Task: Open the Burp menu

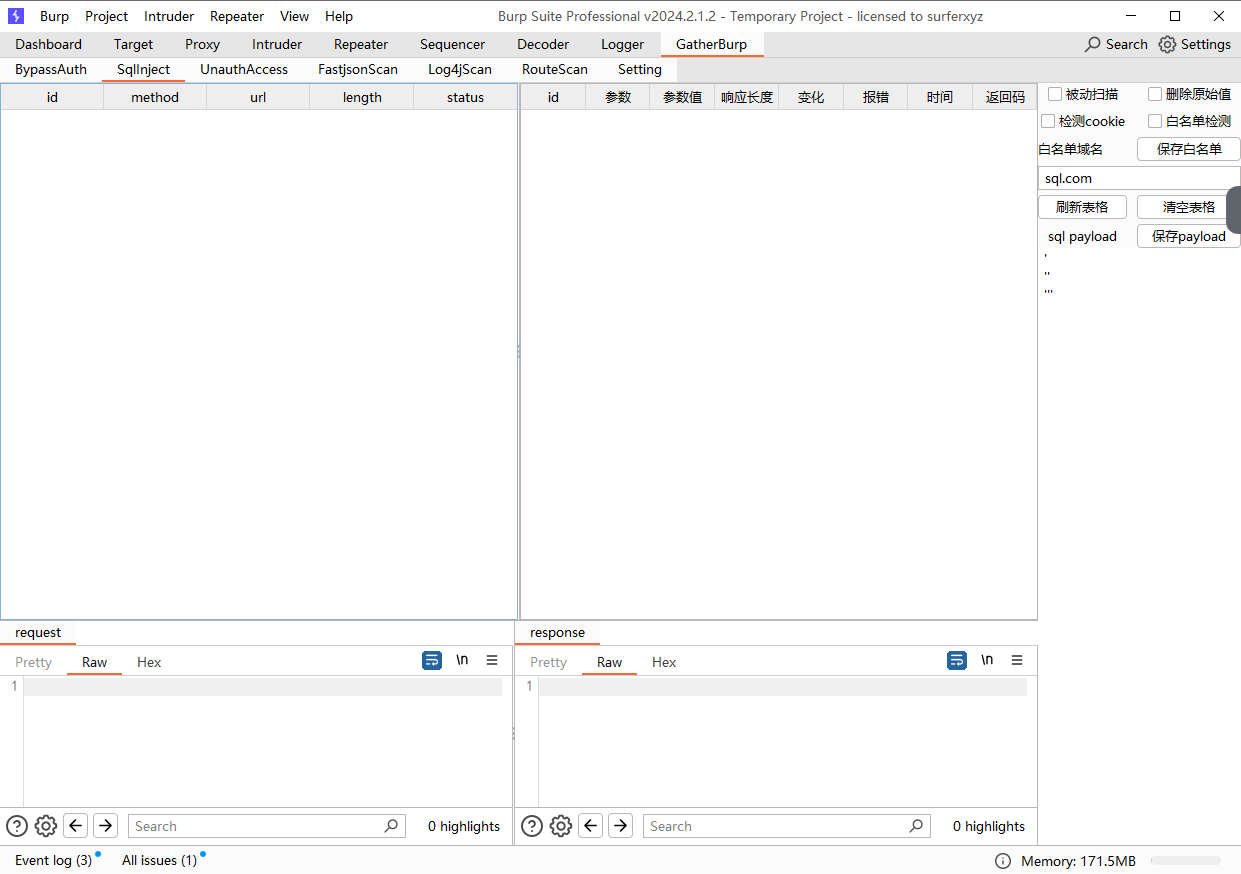Action: click(x=54, y=16)
